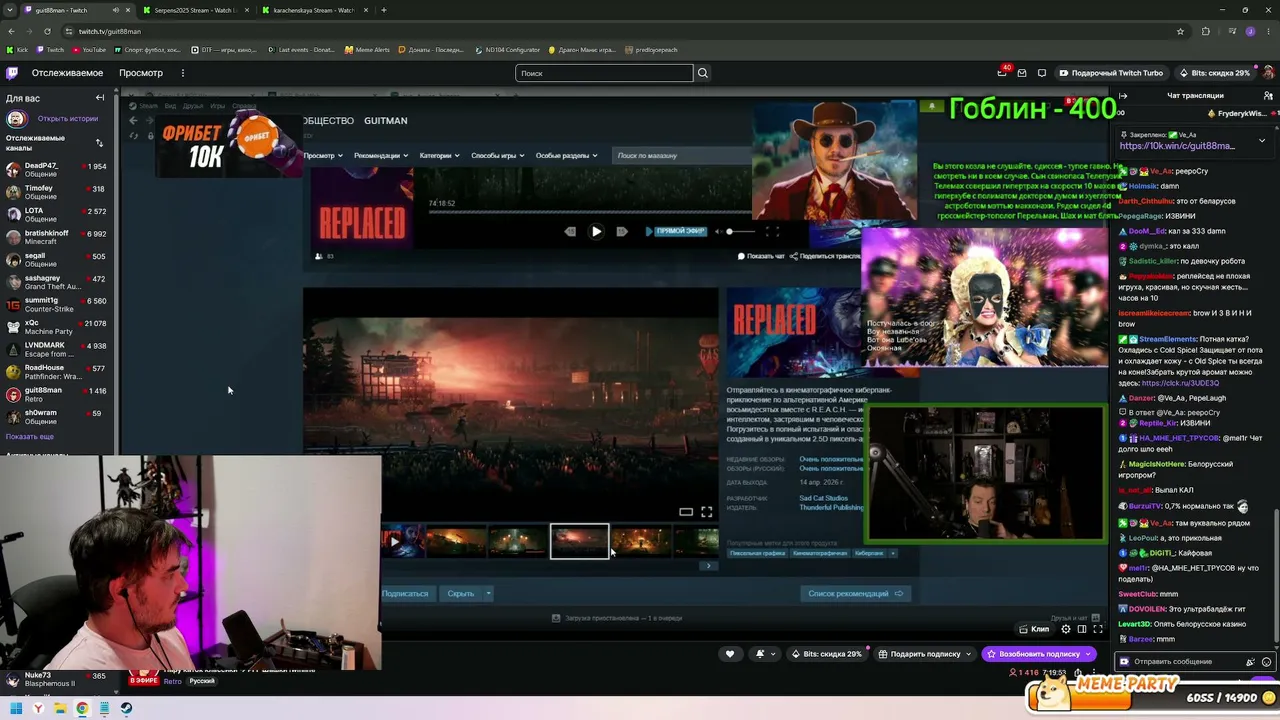
Task: Enter fullscreen on the Twitch player
Action: click(1098, 629)
